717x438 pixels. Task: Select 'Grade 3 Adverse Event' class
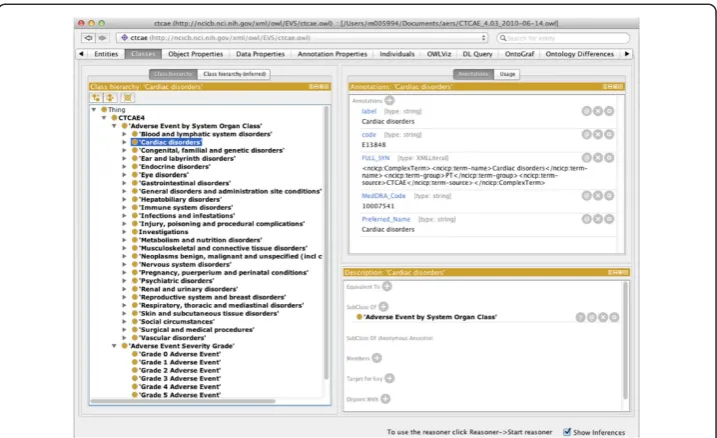[x=176, y=379]
